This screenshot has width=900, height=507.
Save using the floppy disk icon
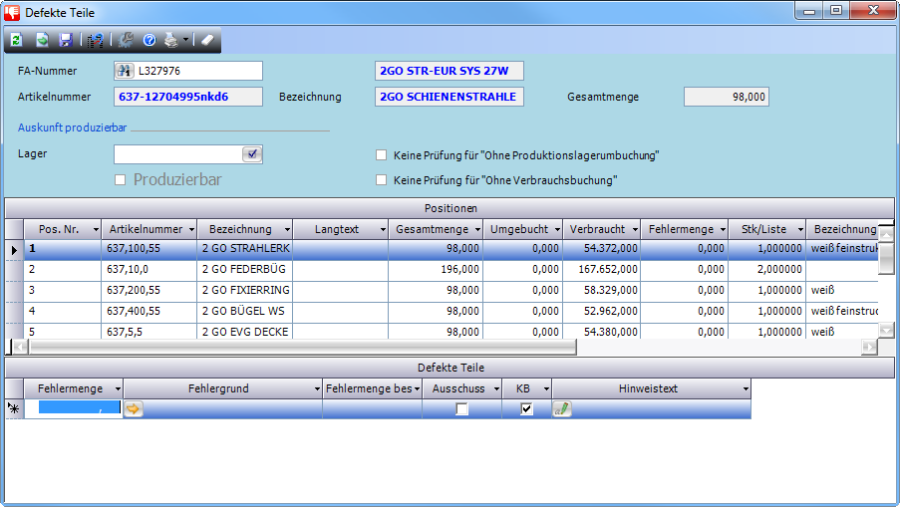(x=66, y=41)
